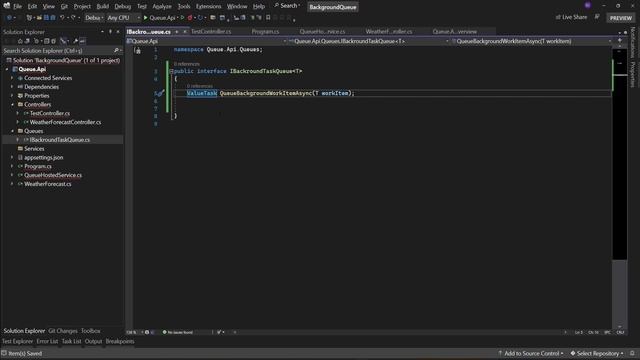
Task: Click the Home icon in Solution Explorer toolbar
Action: coord(20,41)
